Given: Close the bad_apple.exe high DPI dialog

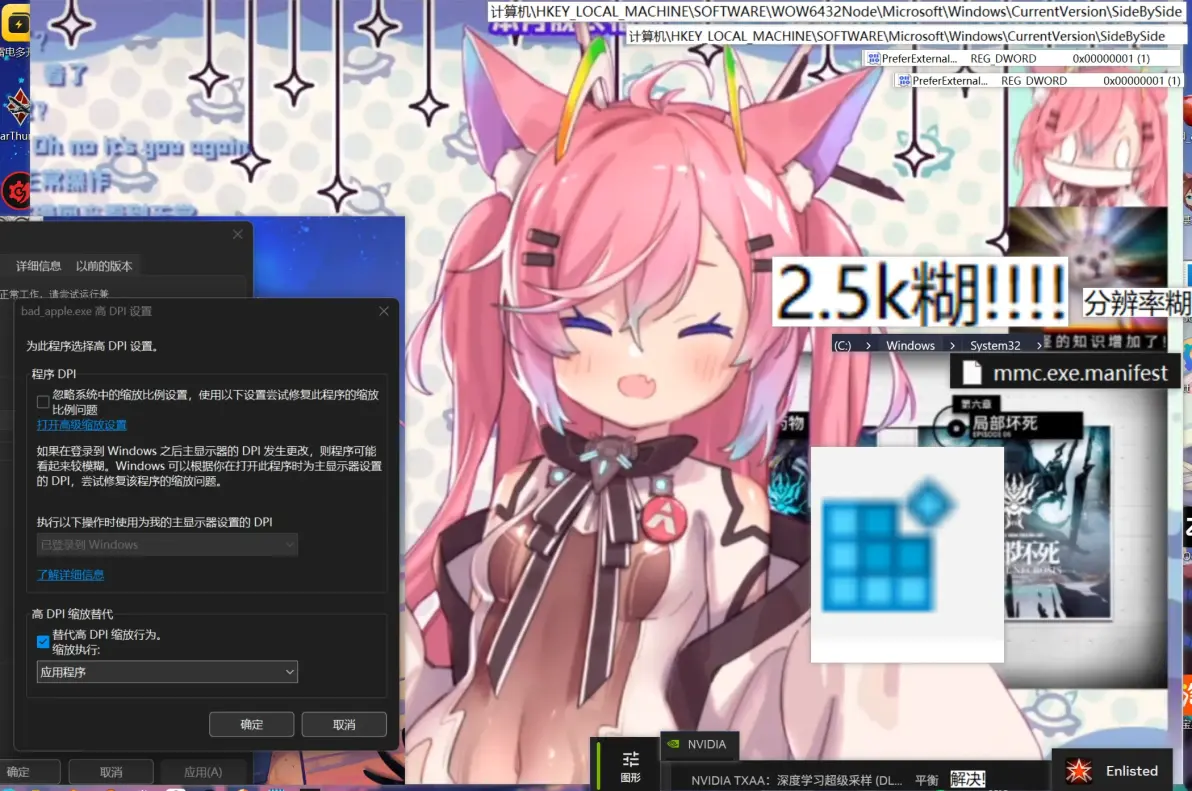Looking at the screenshot, I should click(384, 311).
